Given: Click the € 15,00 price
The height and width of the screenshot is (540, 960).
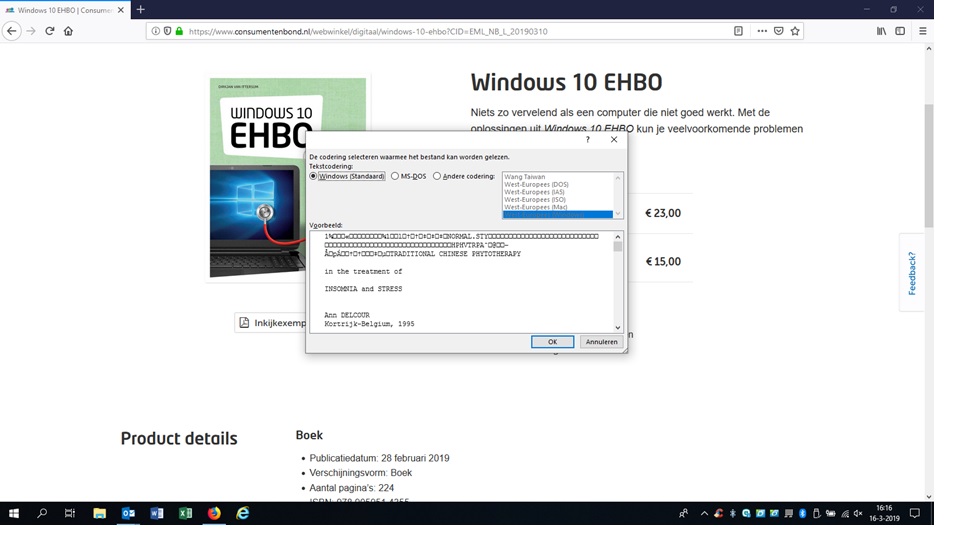Looking at the screenshot, I should click(663, 261).
